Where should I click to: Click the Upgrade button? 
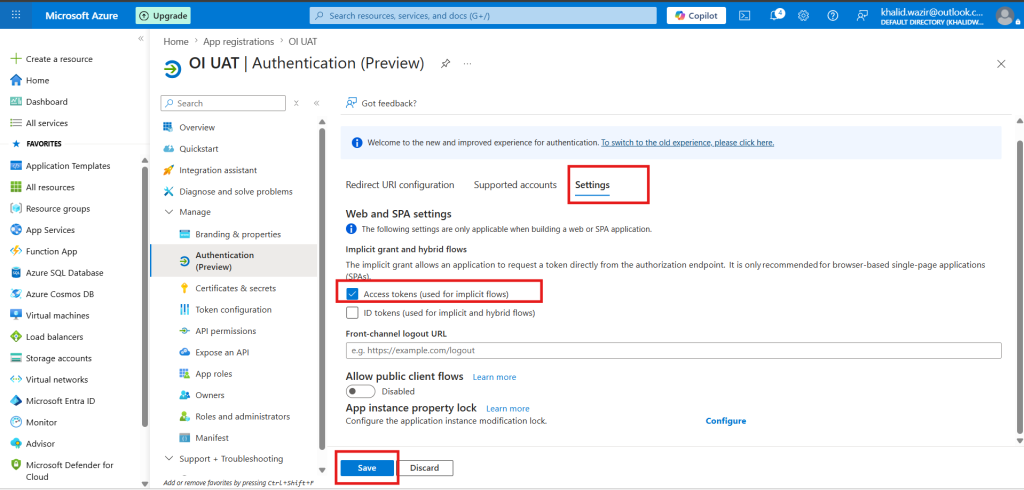click(163, 16)
